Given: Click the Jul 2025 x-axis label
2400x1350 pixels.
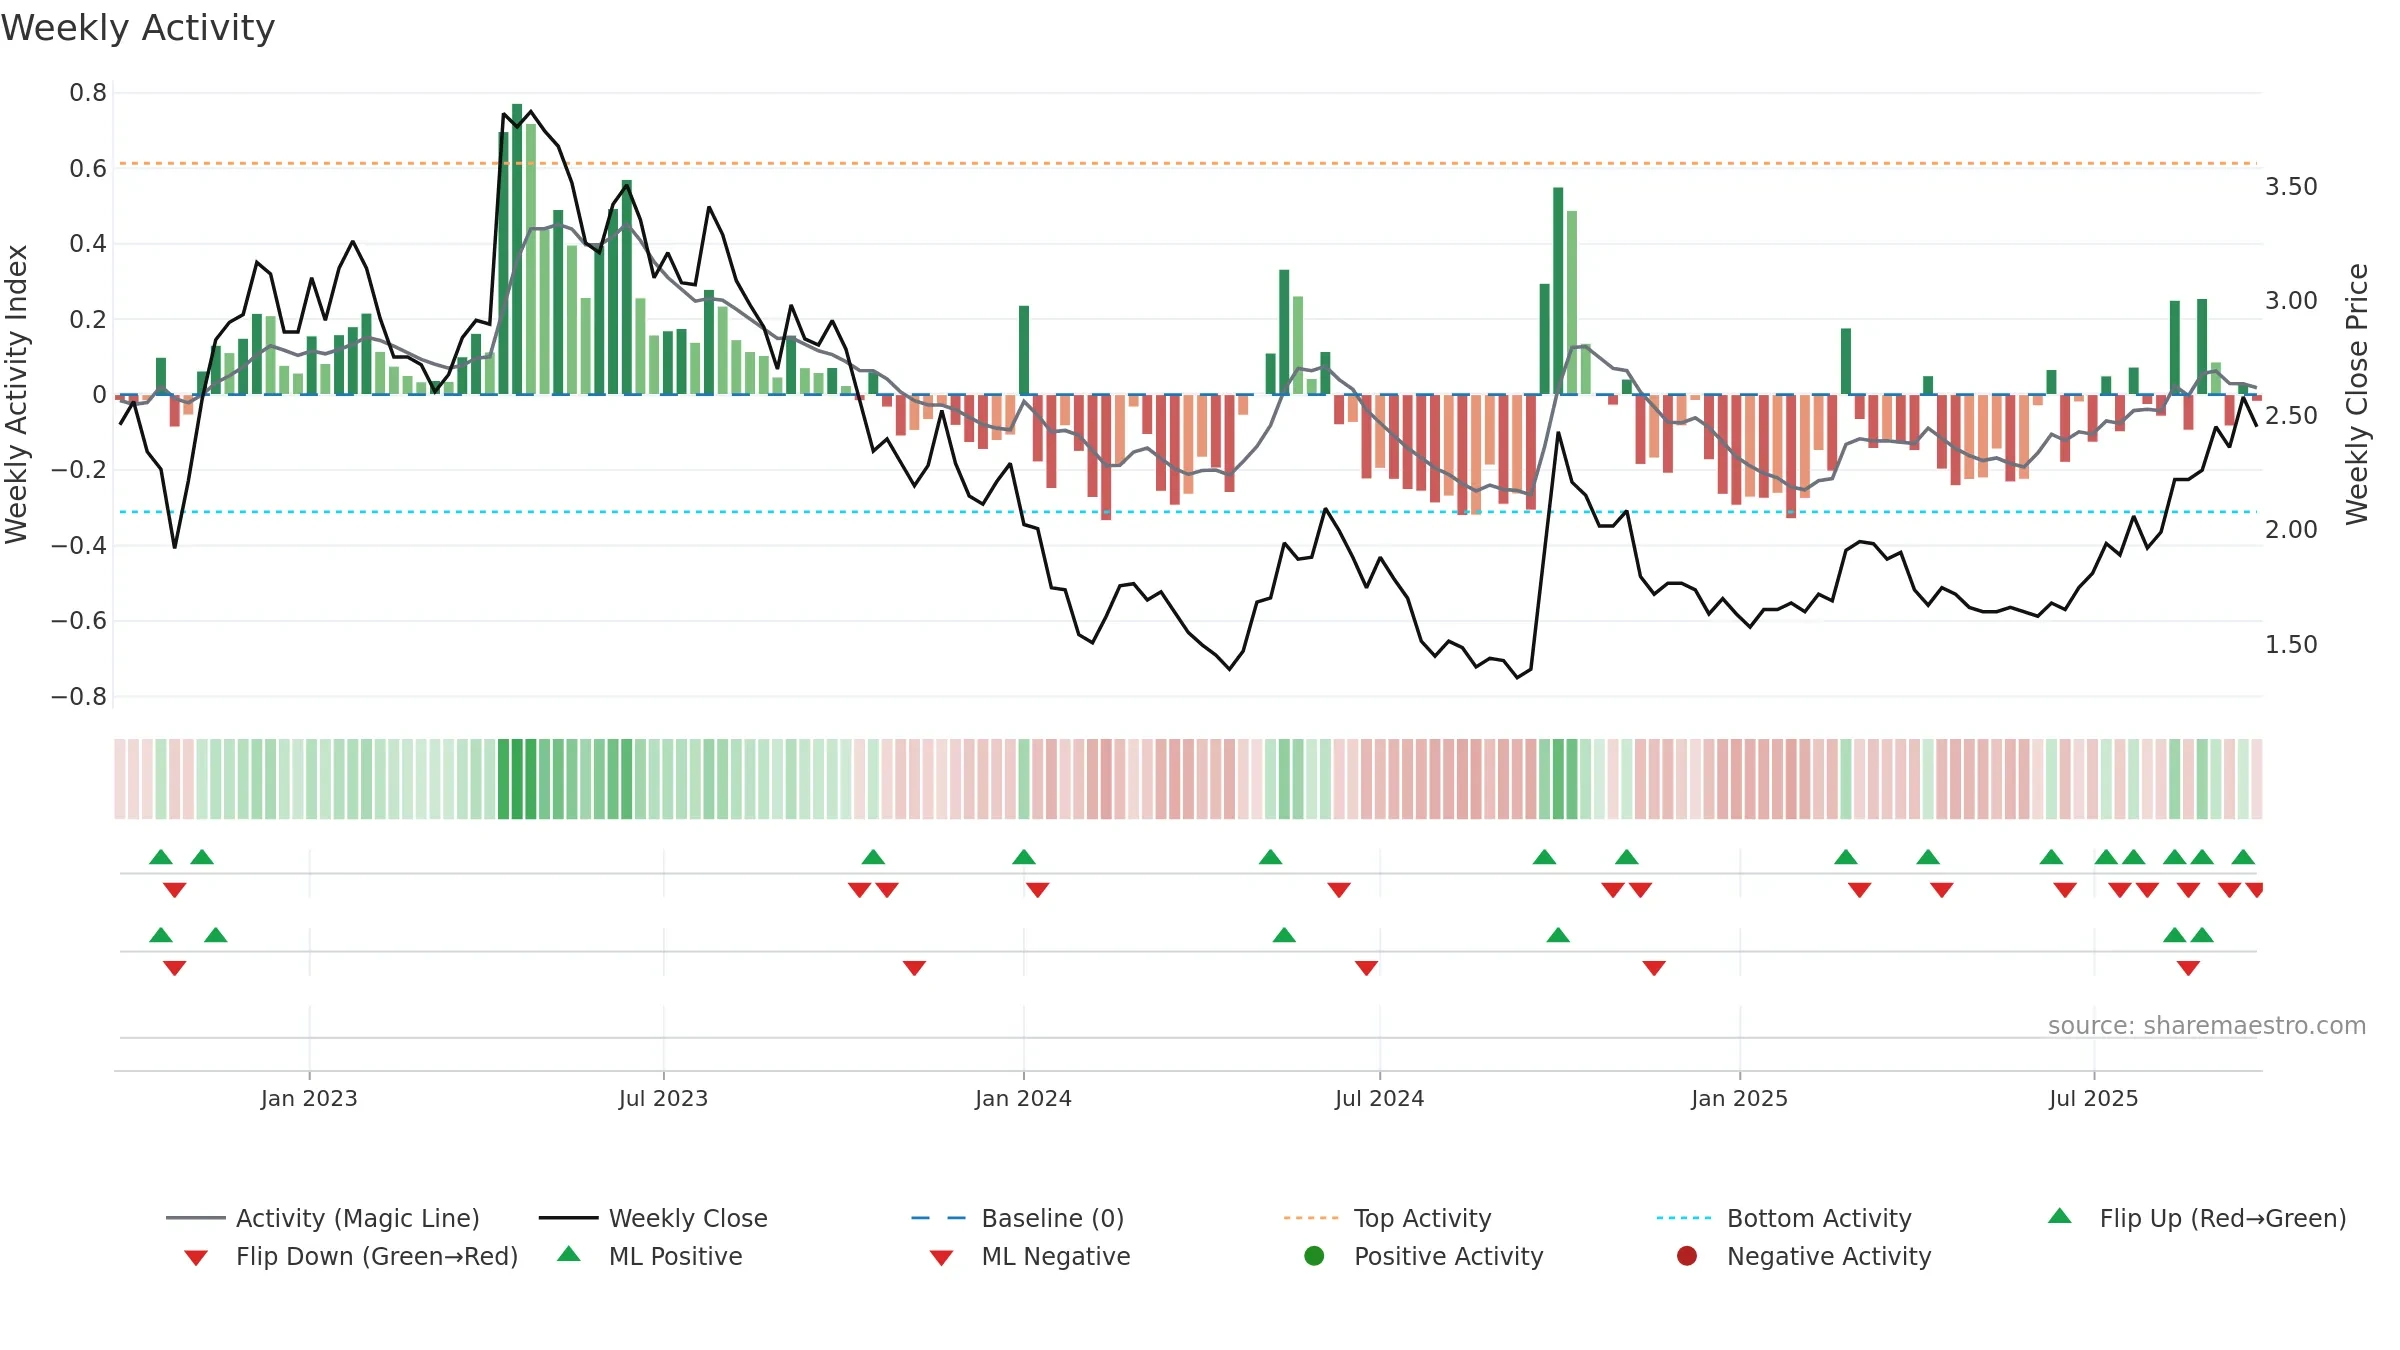Looking at the screenshot, I should point(2093,1098).
